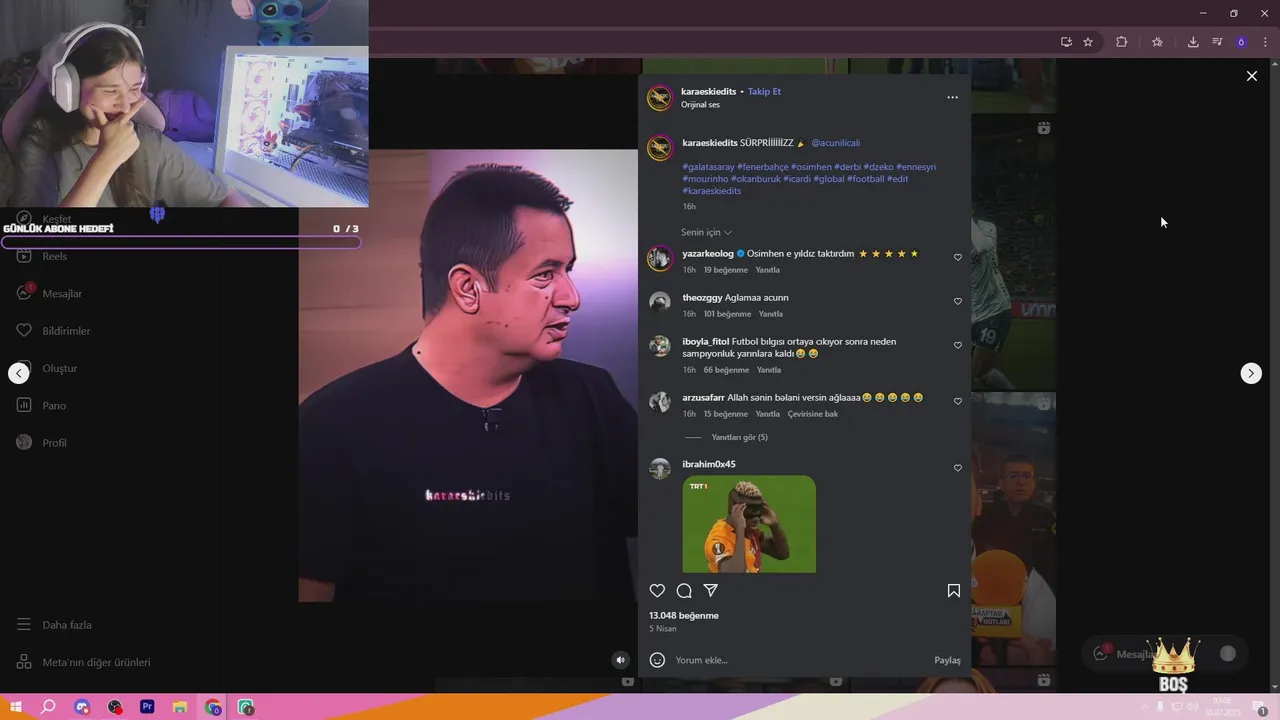The width and height of the screenshot is (1280, 720).
Task: Click the install-app icon in address bar
Action: pos(1066,42)
